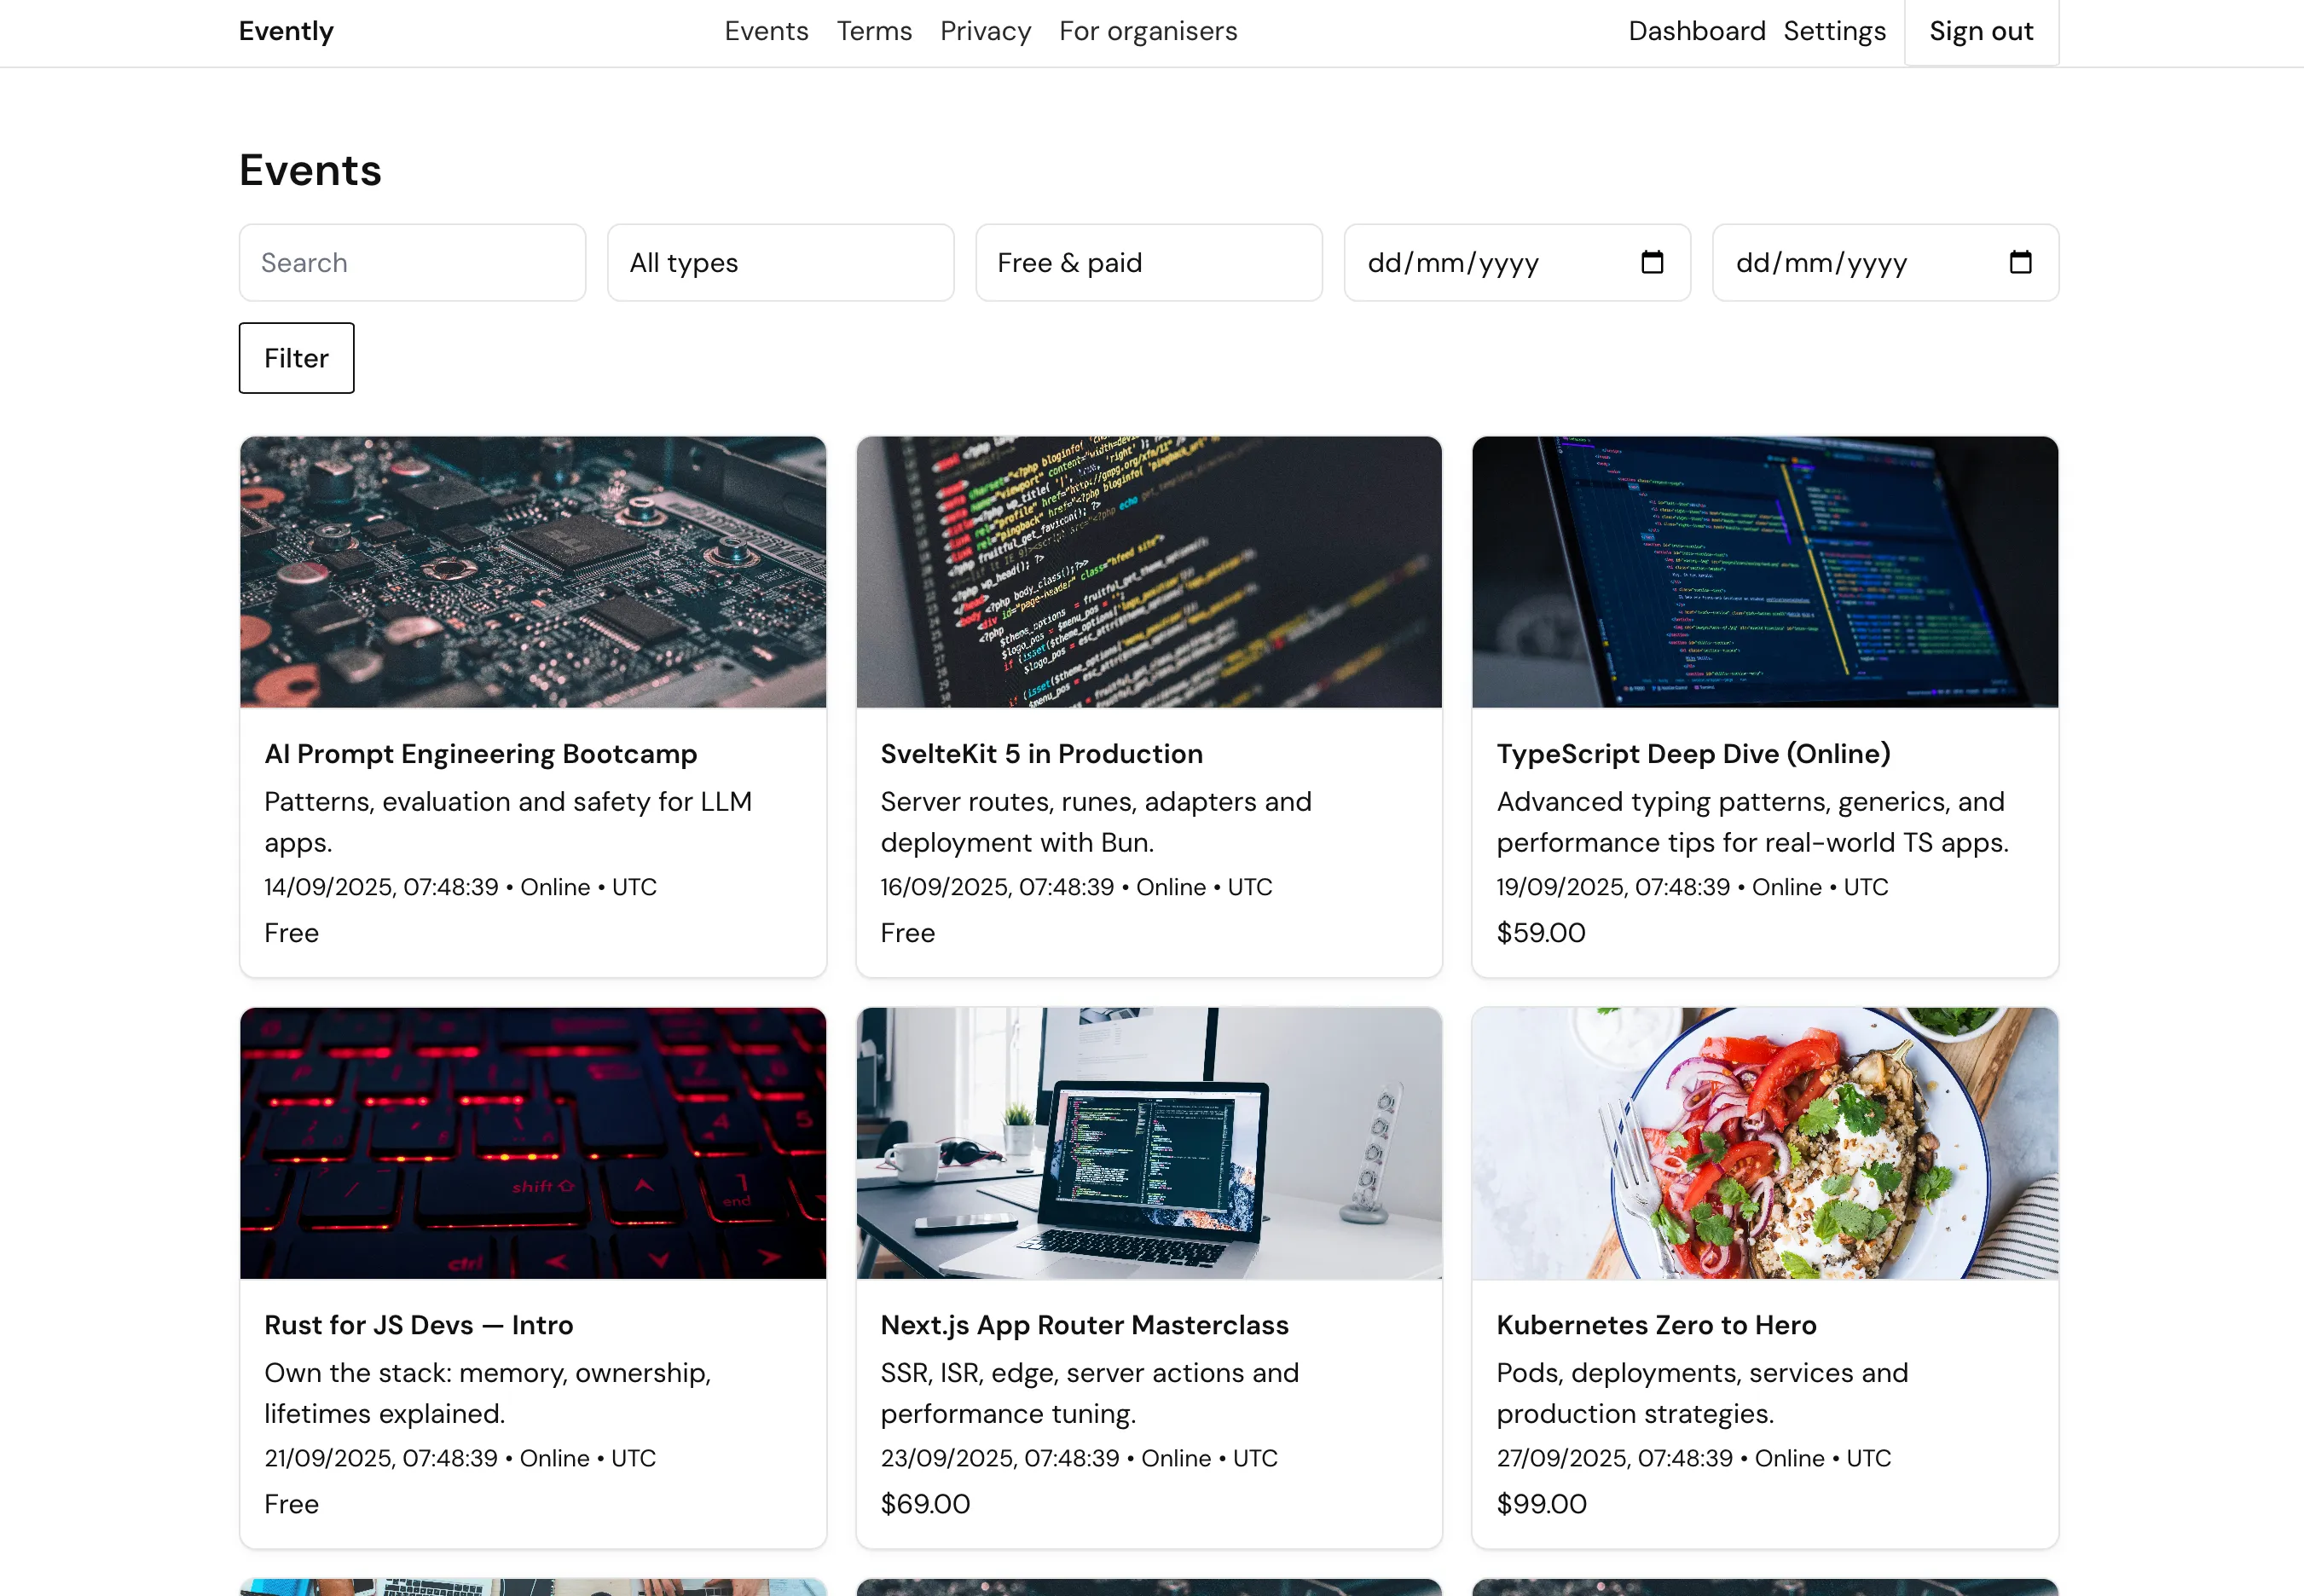The width and height of the screenshot is (2304, 1596).
Task: Click the Search input field
Action: point(412,262)
